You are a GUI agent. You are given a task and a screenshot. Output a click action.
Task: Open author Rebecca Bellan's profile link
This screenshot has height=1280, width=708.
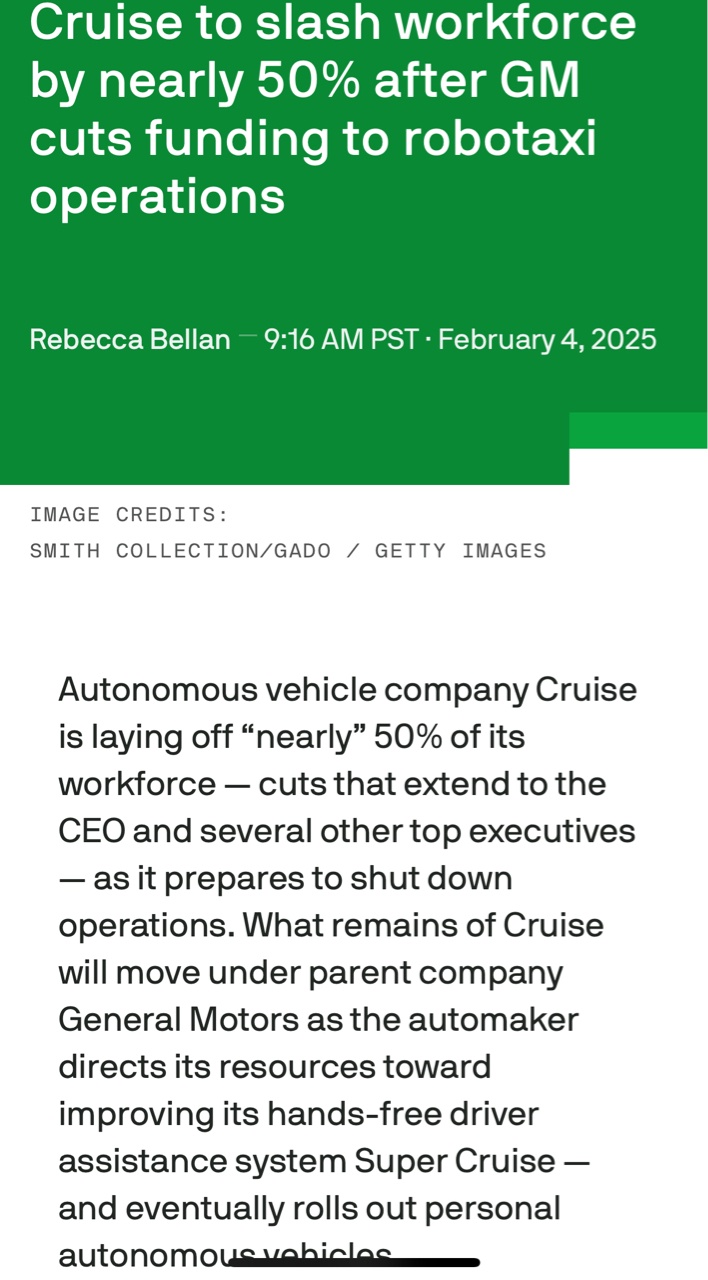130,339
